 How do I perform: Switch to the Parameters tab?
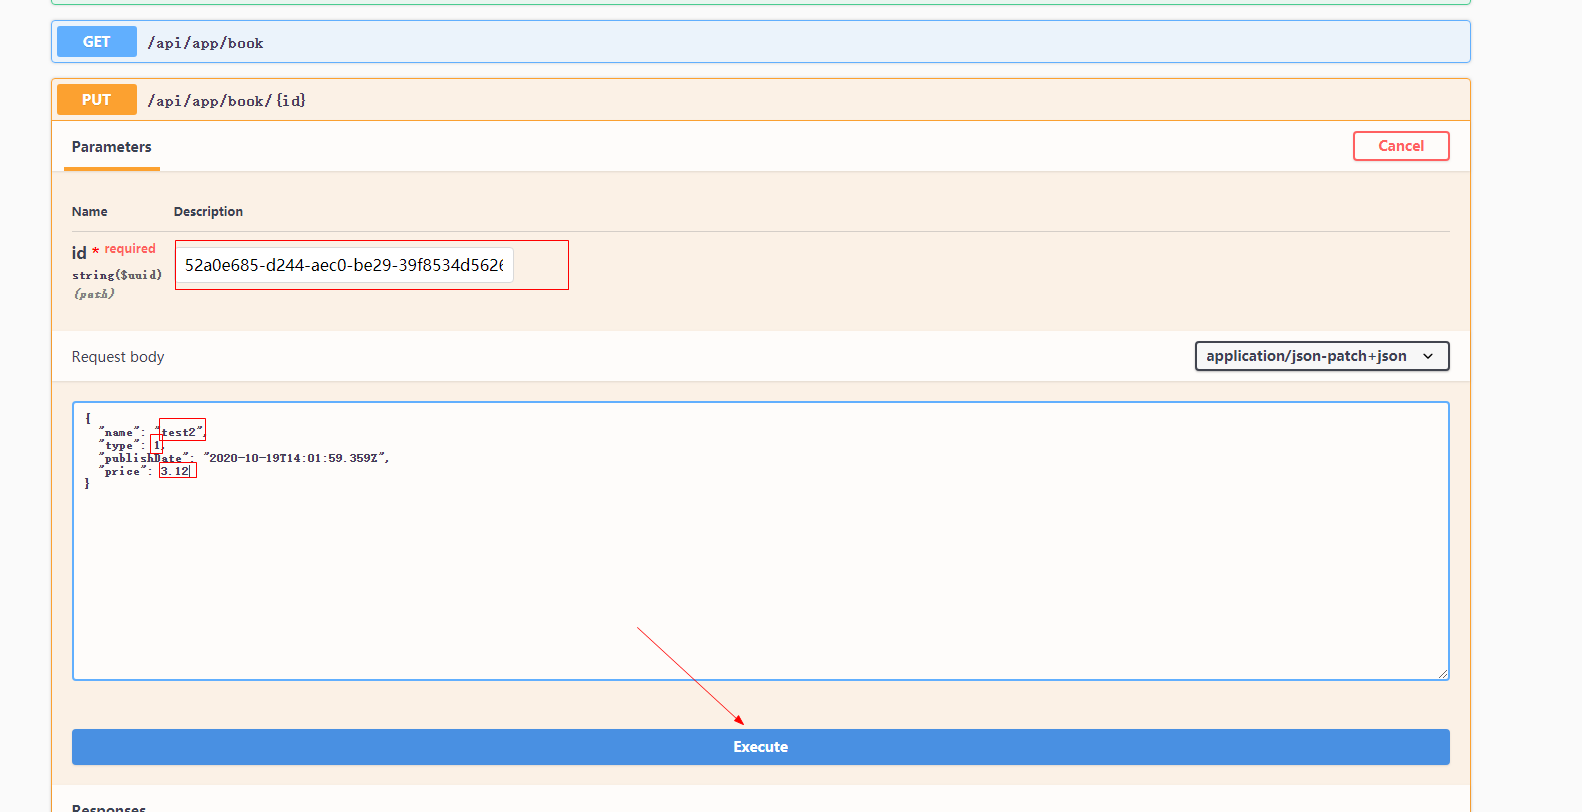[x=112, y=147]
